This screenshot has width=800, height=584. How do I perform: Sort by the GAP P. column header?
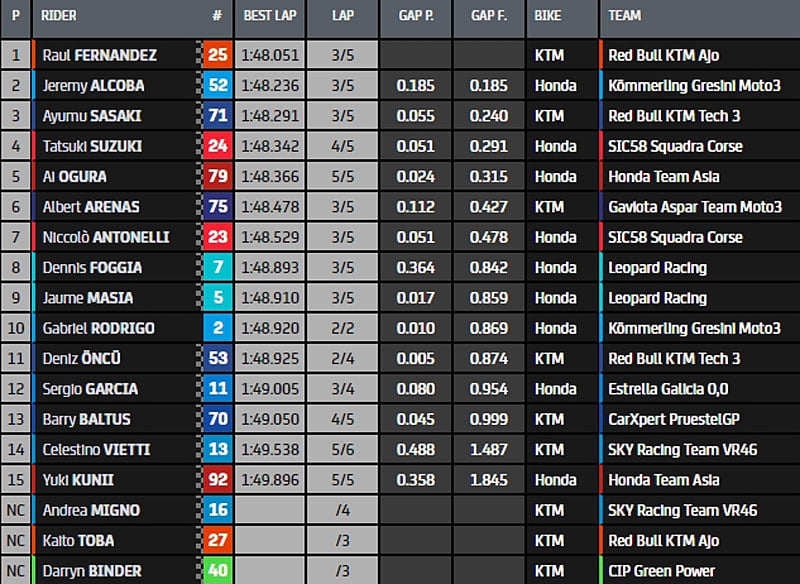(415, 16)
